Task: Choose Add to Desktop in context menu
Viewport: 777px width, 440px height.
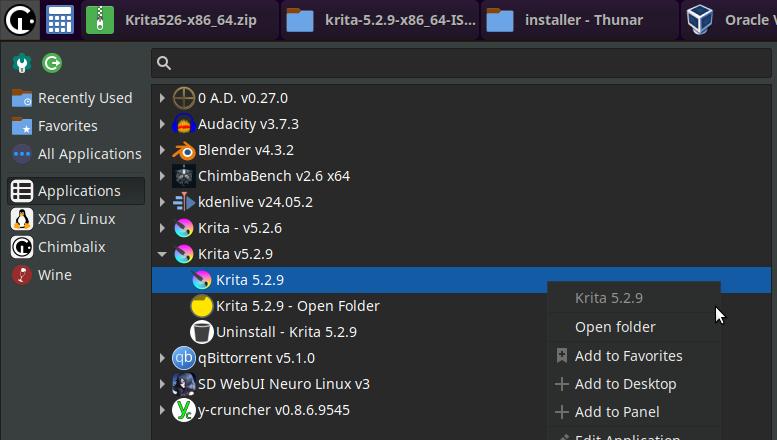Action: tap(634, 384)
